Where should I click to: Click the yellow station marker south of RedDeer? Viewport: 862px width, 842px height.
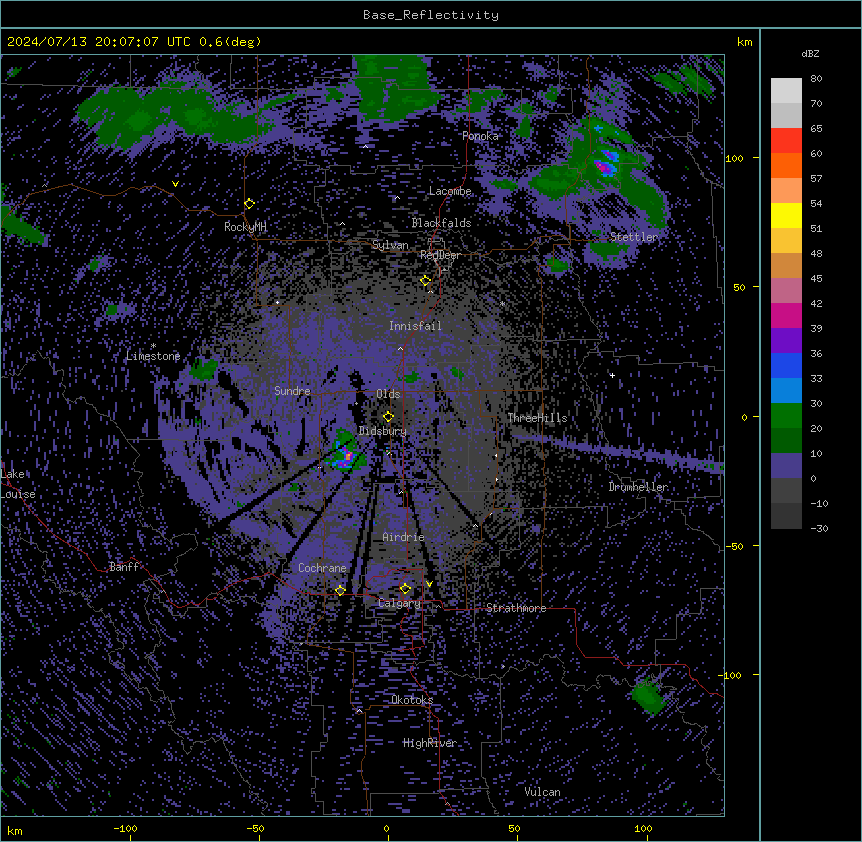[425, 281]
